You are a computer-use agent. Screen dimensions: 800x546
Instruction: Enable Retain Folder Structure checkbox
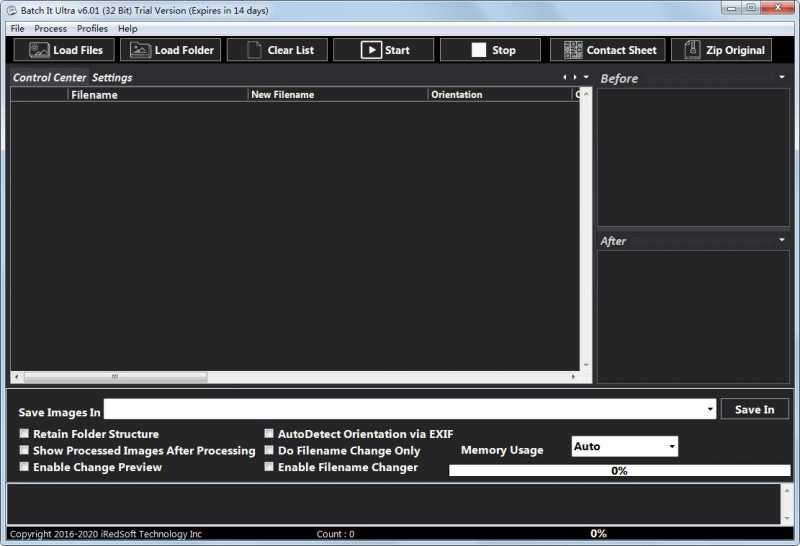click(24, 434)
